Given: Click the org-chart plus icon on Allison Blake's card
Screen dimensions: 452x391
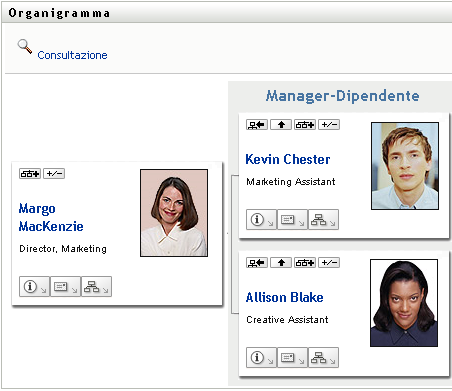Looking at the screenshot, I should [x=305, y=263].
